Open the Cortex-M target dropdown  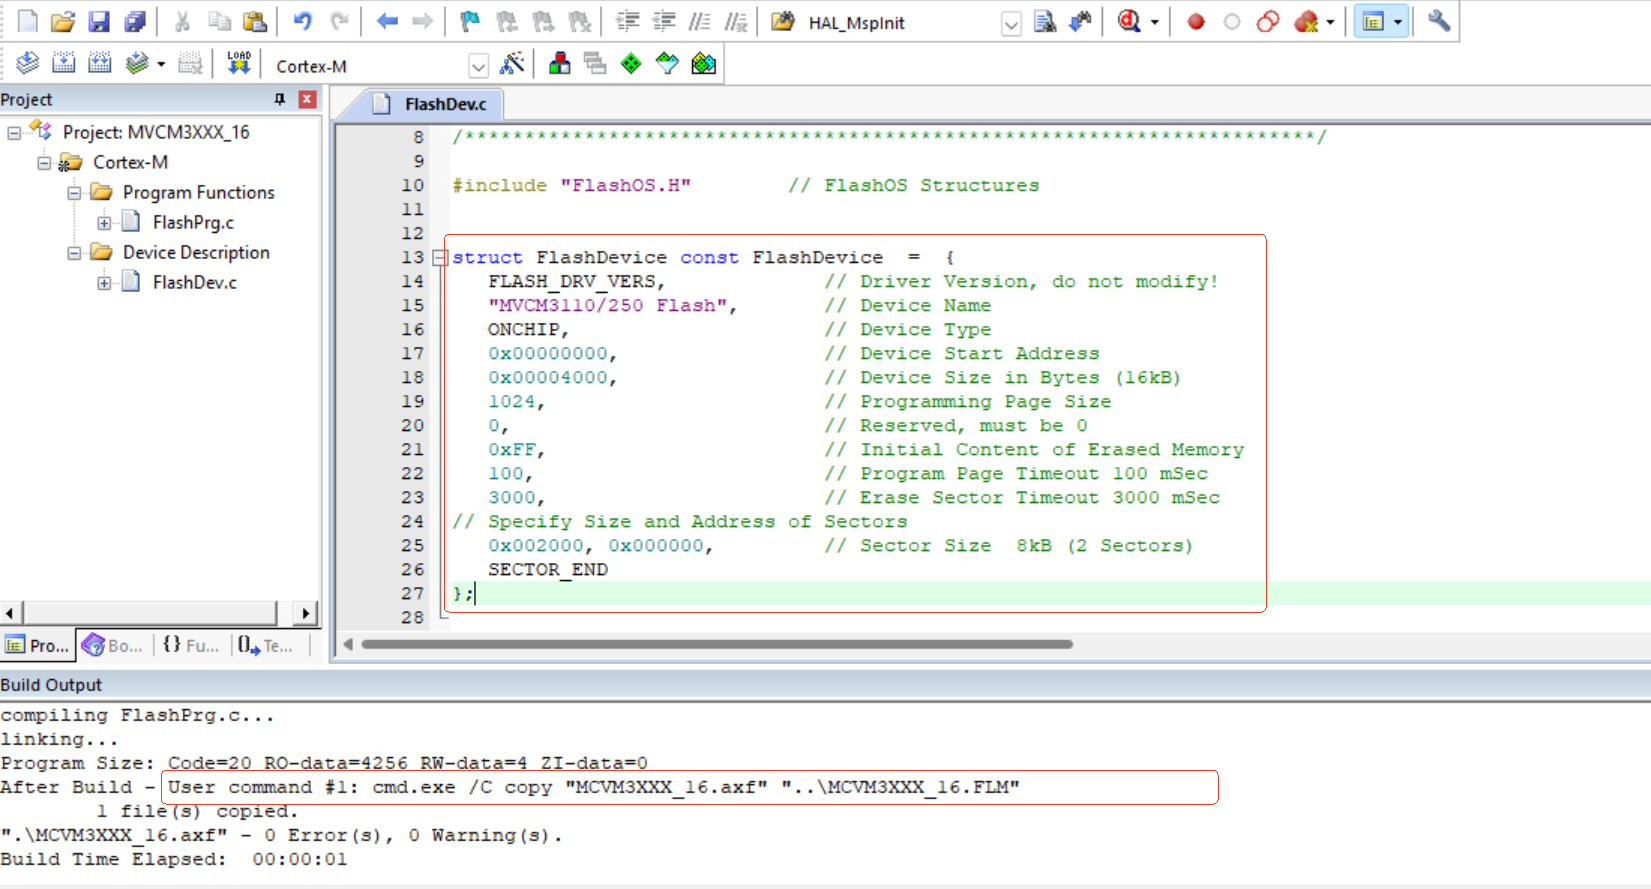(478, 67)
